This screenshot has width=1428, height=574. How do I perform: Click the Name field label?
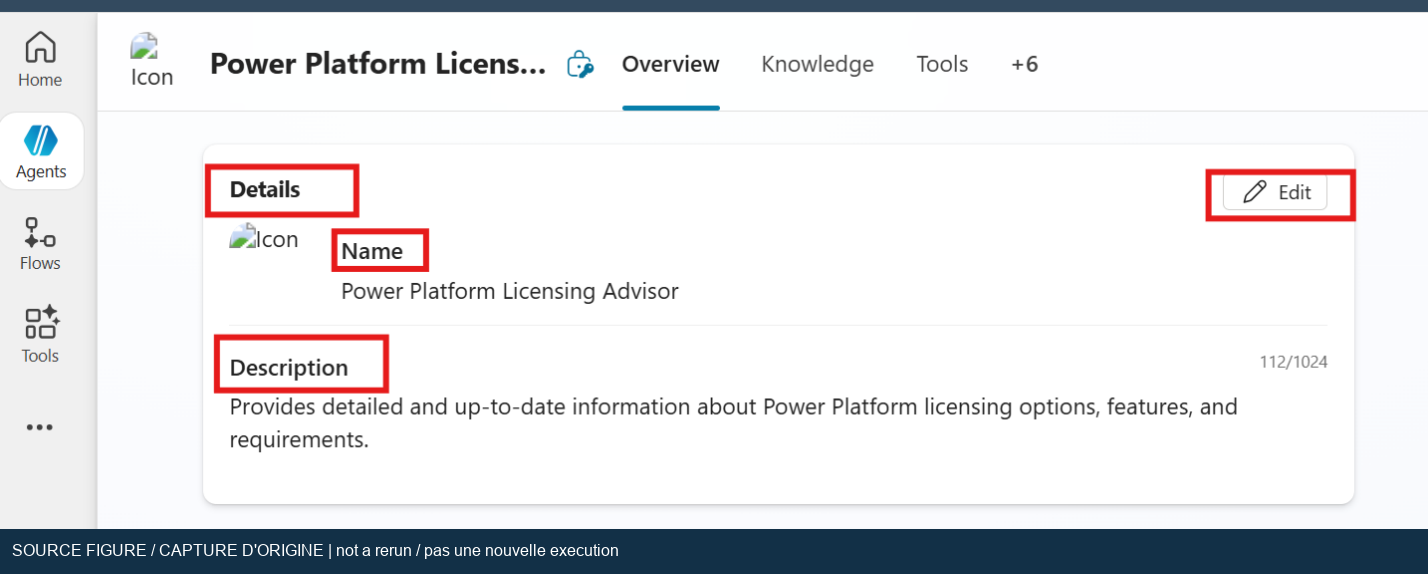pos(372,252)
